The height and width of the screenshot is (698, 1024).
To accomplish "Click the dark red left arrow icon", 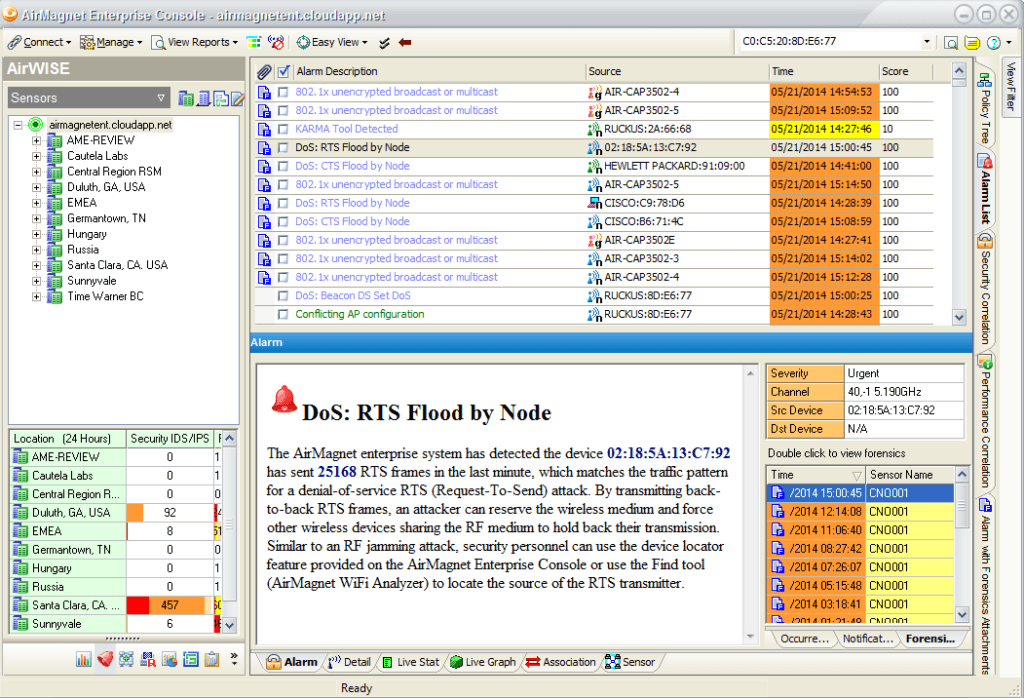I will pos(405,42).
